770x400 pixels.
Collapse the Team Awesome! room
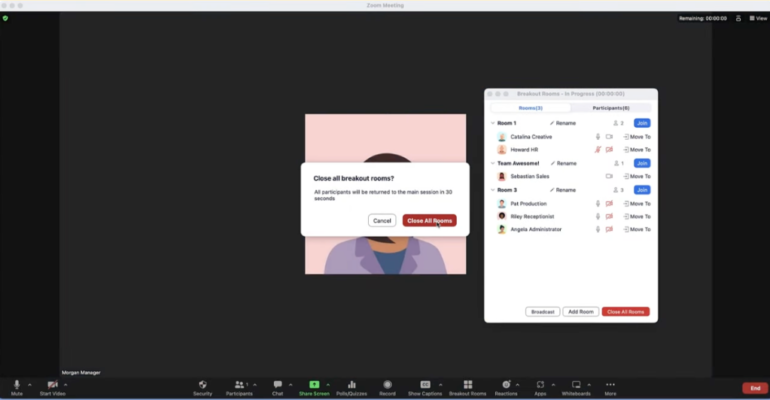pos(493,163)
